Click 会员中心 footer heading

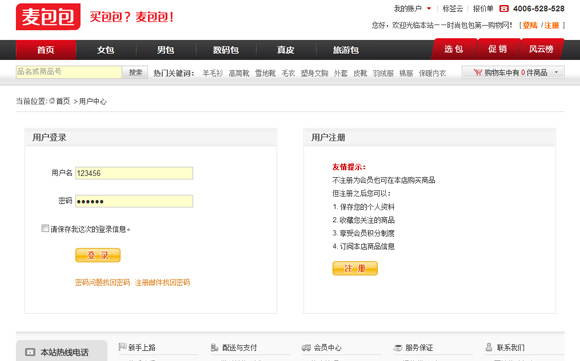point(327,347)
